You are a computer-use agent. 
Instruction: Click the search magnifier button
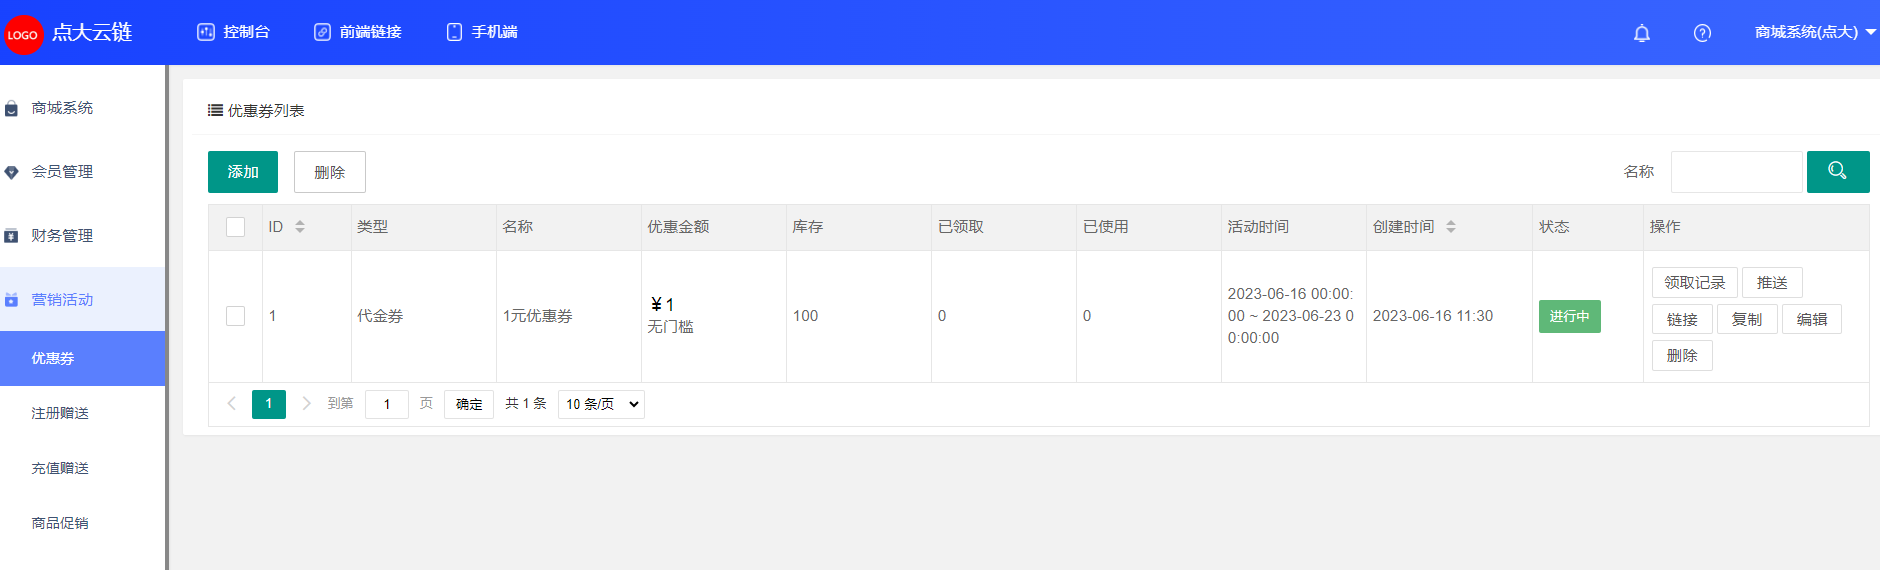click(x=1838, y=172)
